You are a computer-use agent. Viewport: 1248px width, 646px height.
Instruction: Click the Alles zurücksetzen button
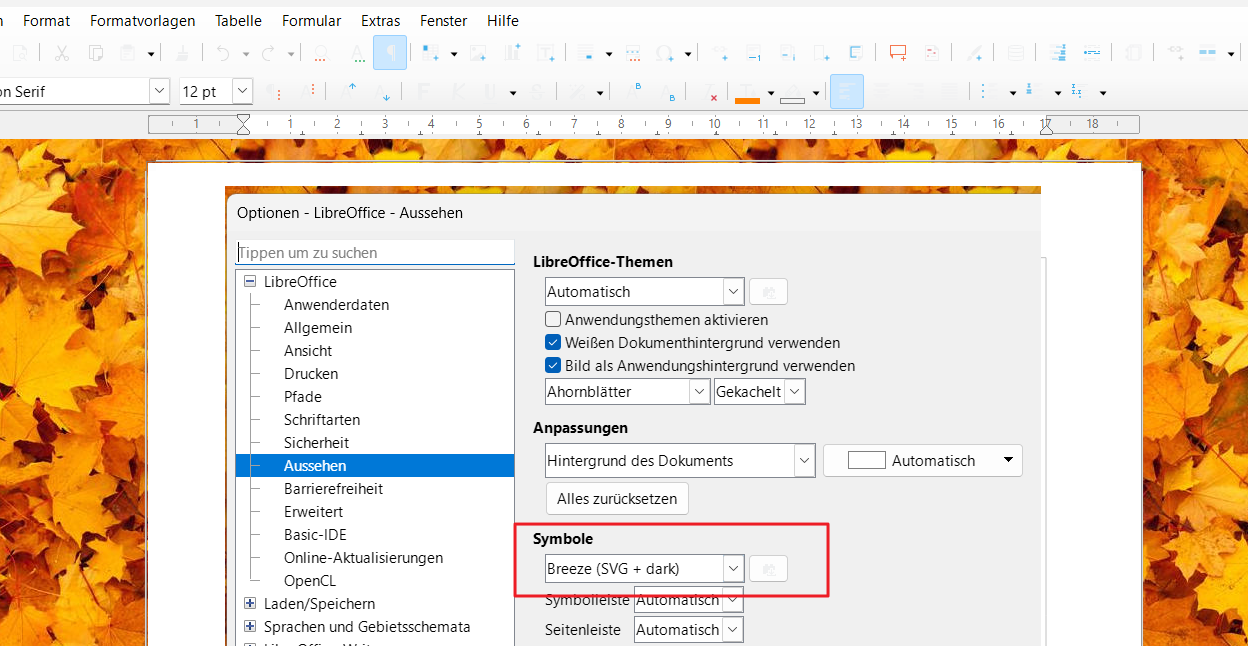click(617, 498)
